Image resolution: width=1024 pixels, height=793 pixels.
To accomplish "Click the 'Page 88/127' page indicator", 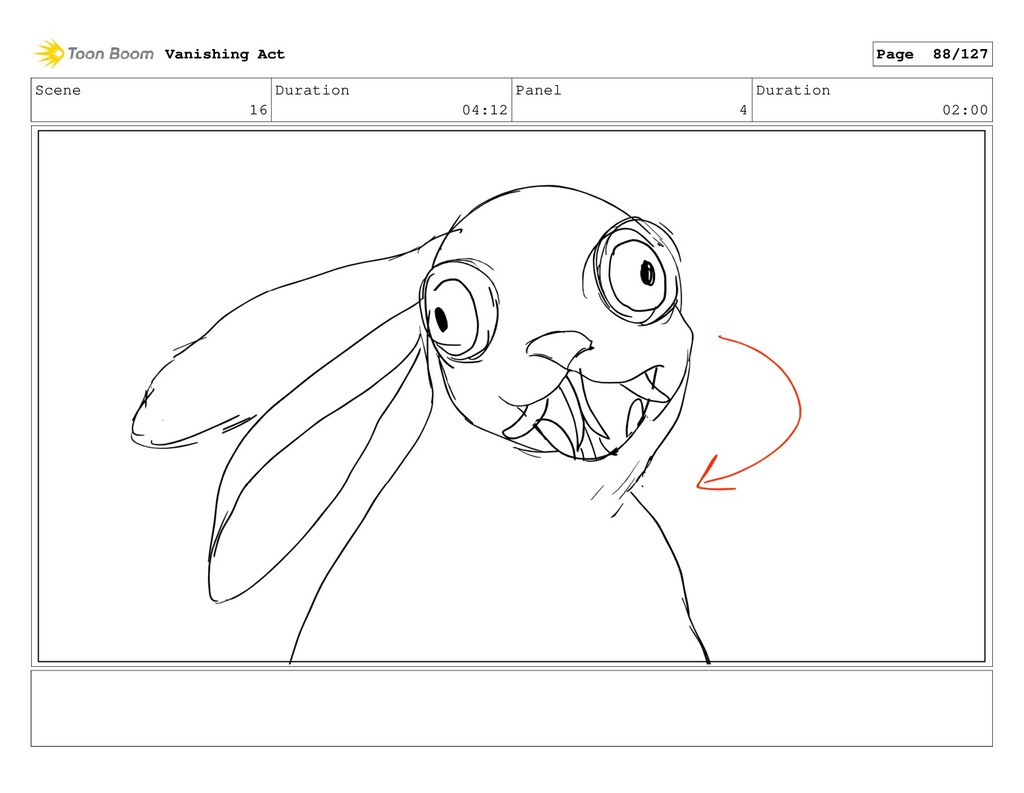I will click(932, 54).
